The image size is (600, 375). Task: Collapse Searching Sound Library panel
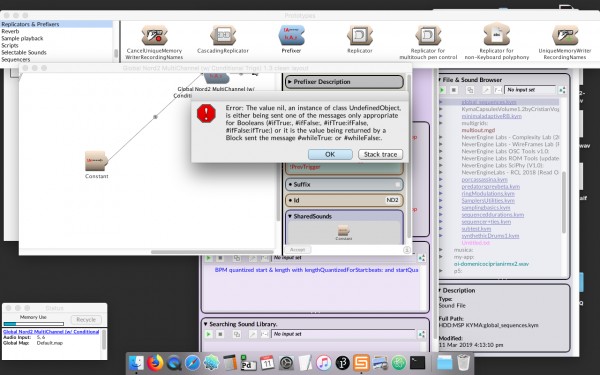tap(205, 324)
